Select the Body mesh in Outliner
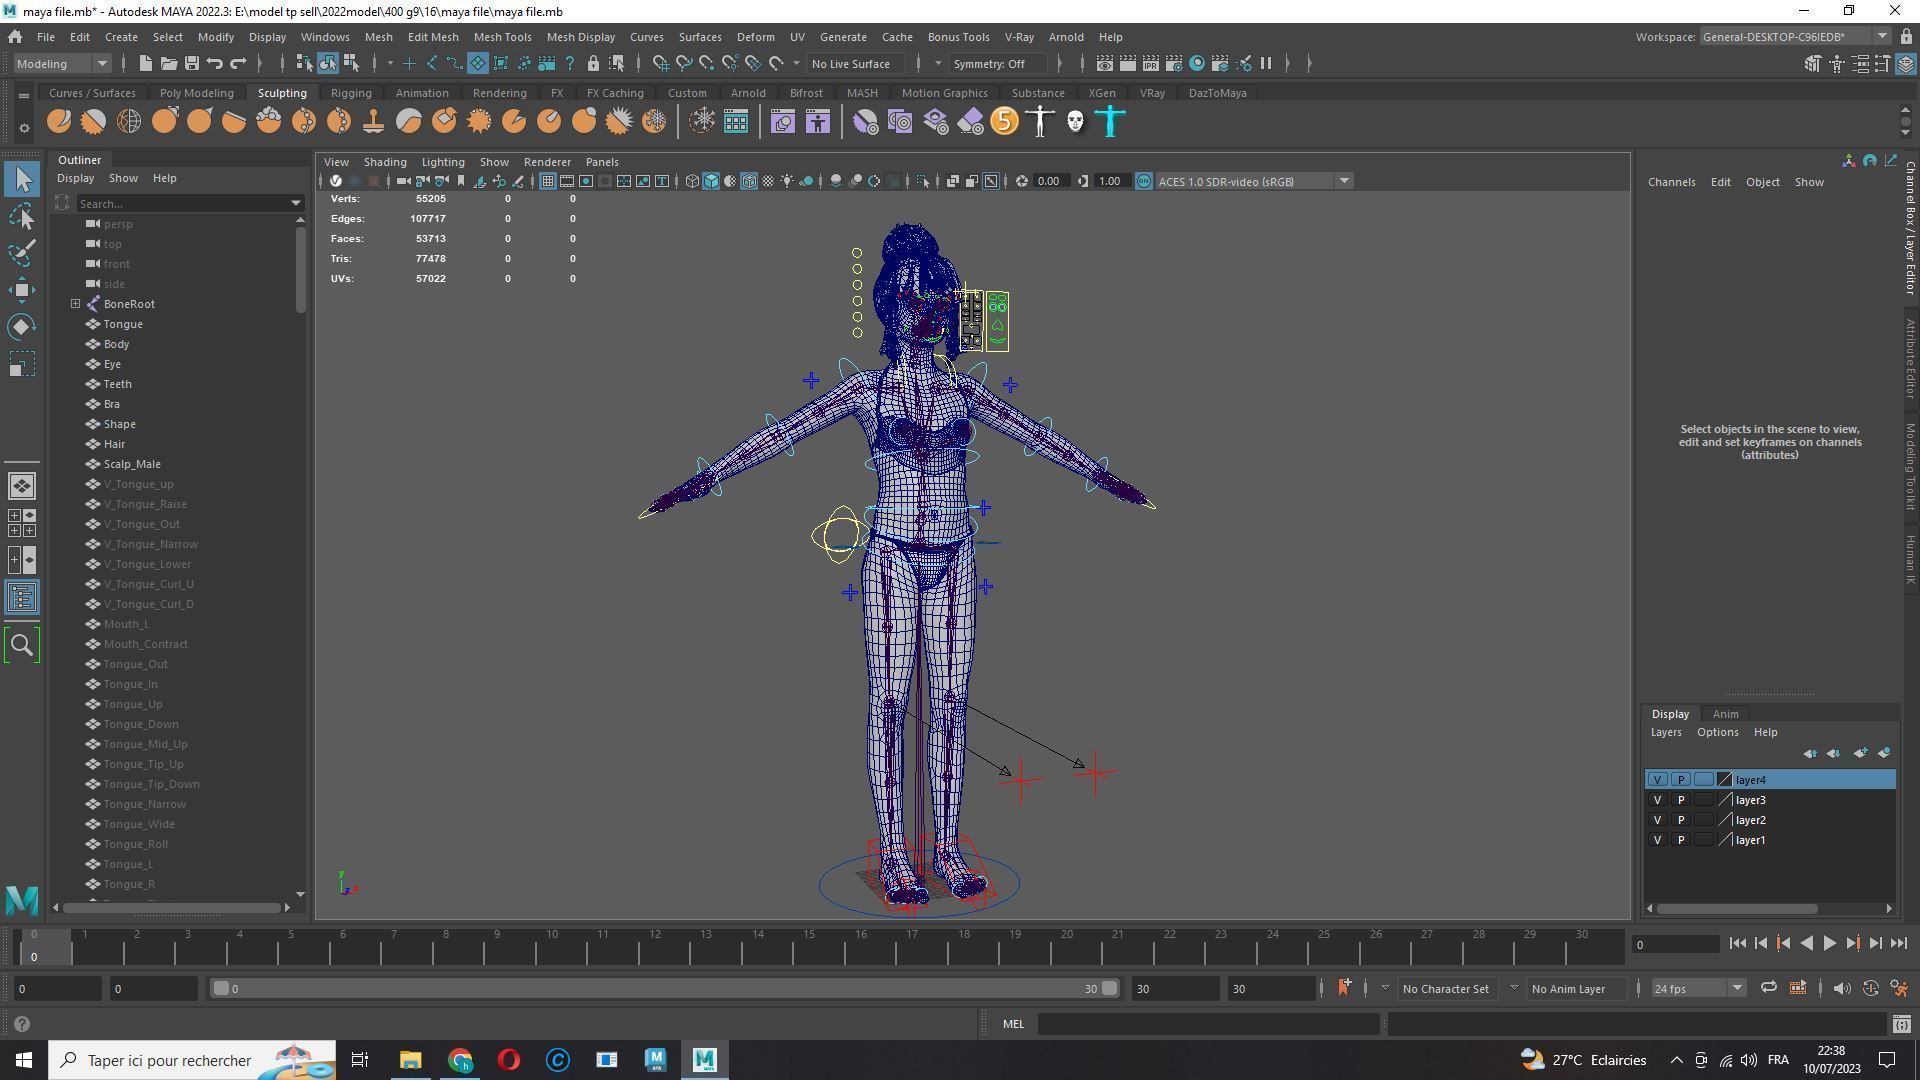The image size is (1920, 1080). point(116,344)
